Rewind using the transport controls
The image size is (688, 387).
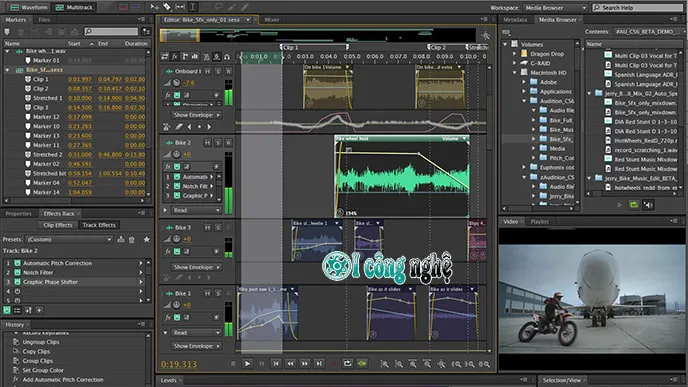coord(290,363)
